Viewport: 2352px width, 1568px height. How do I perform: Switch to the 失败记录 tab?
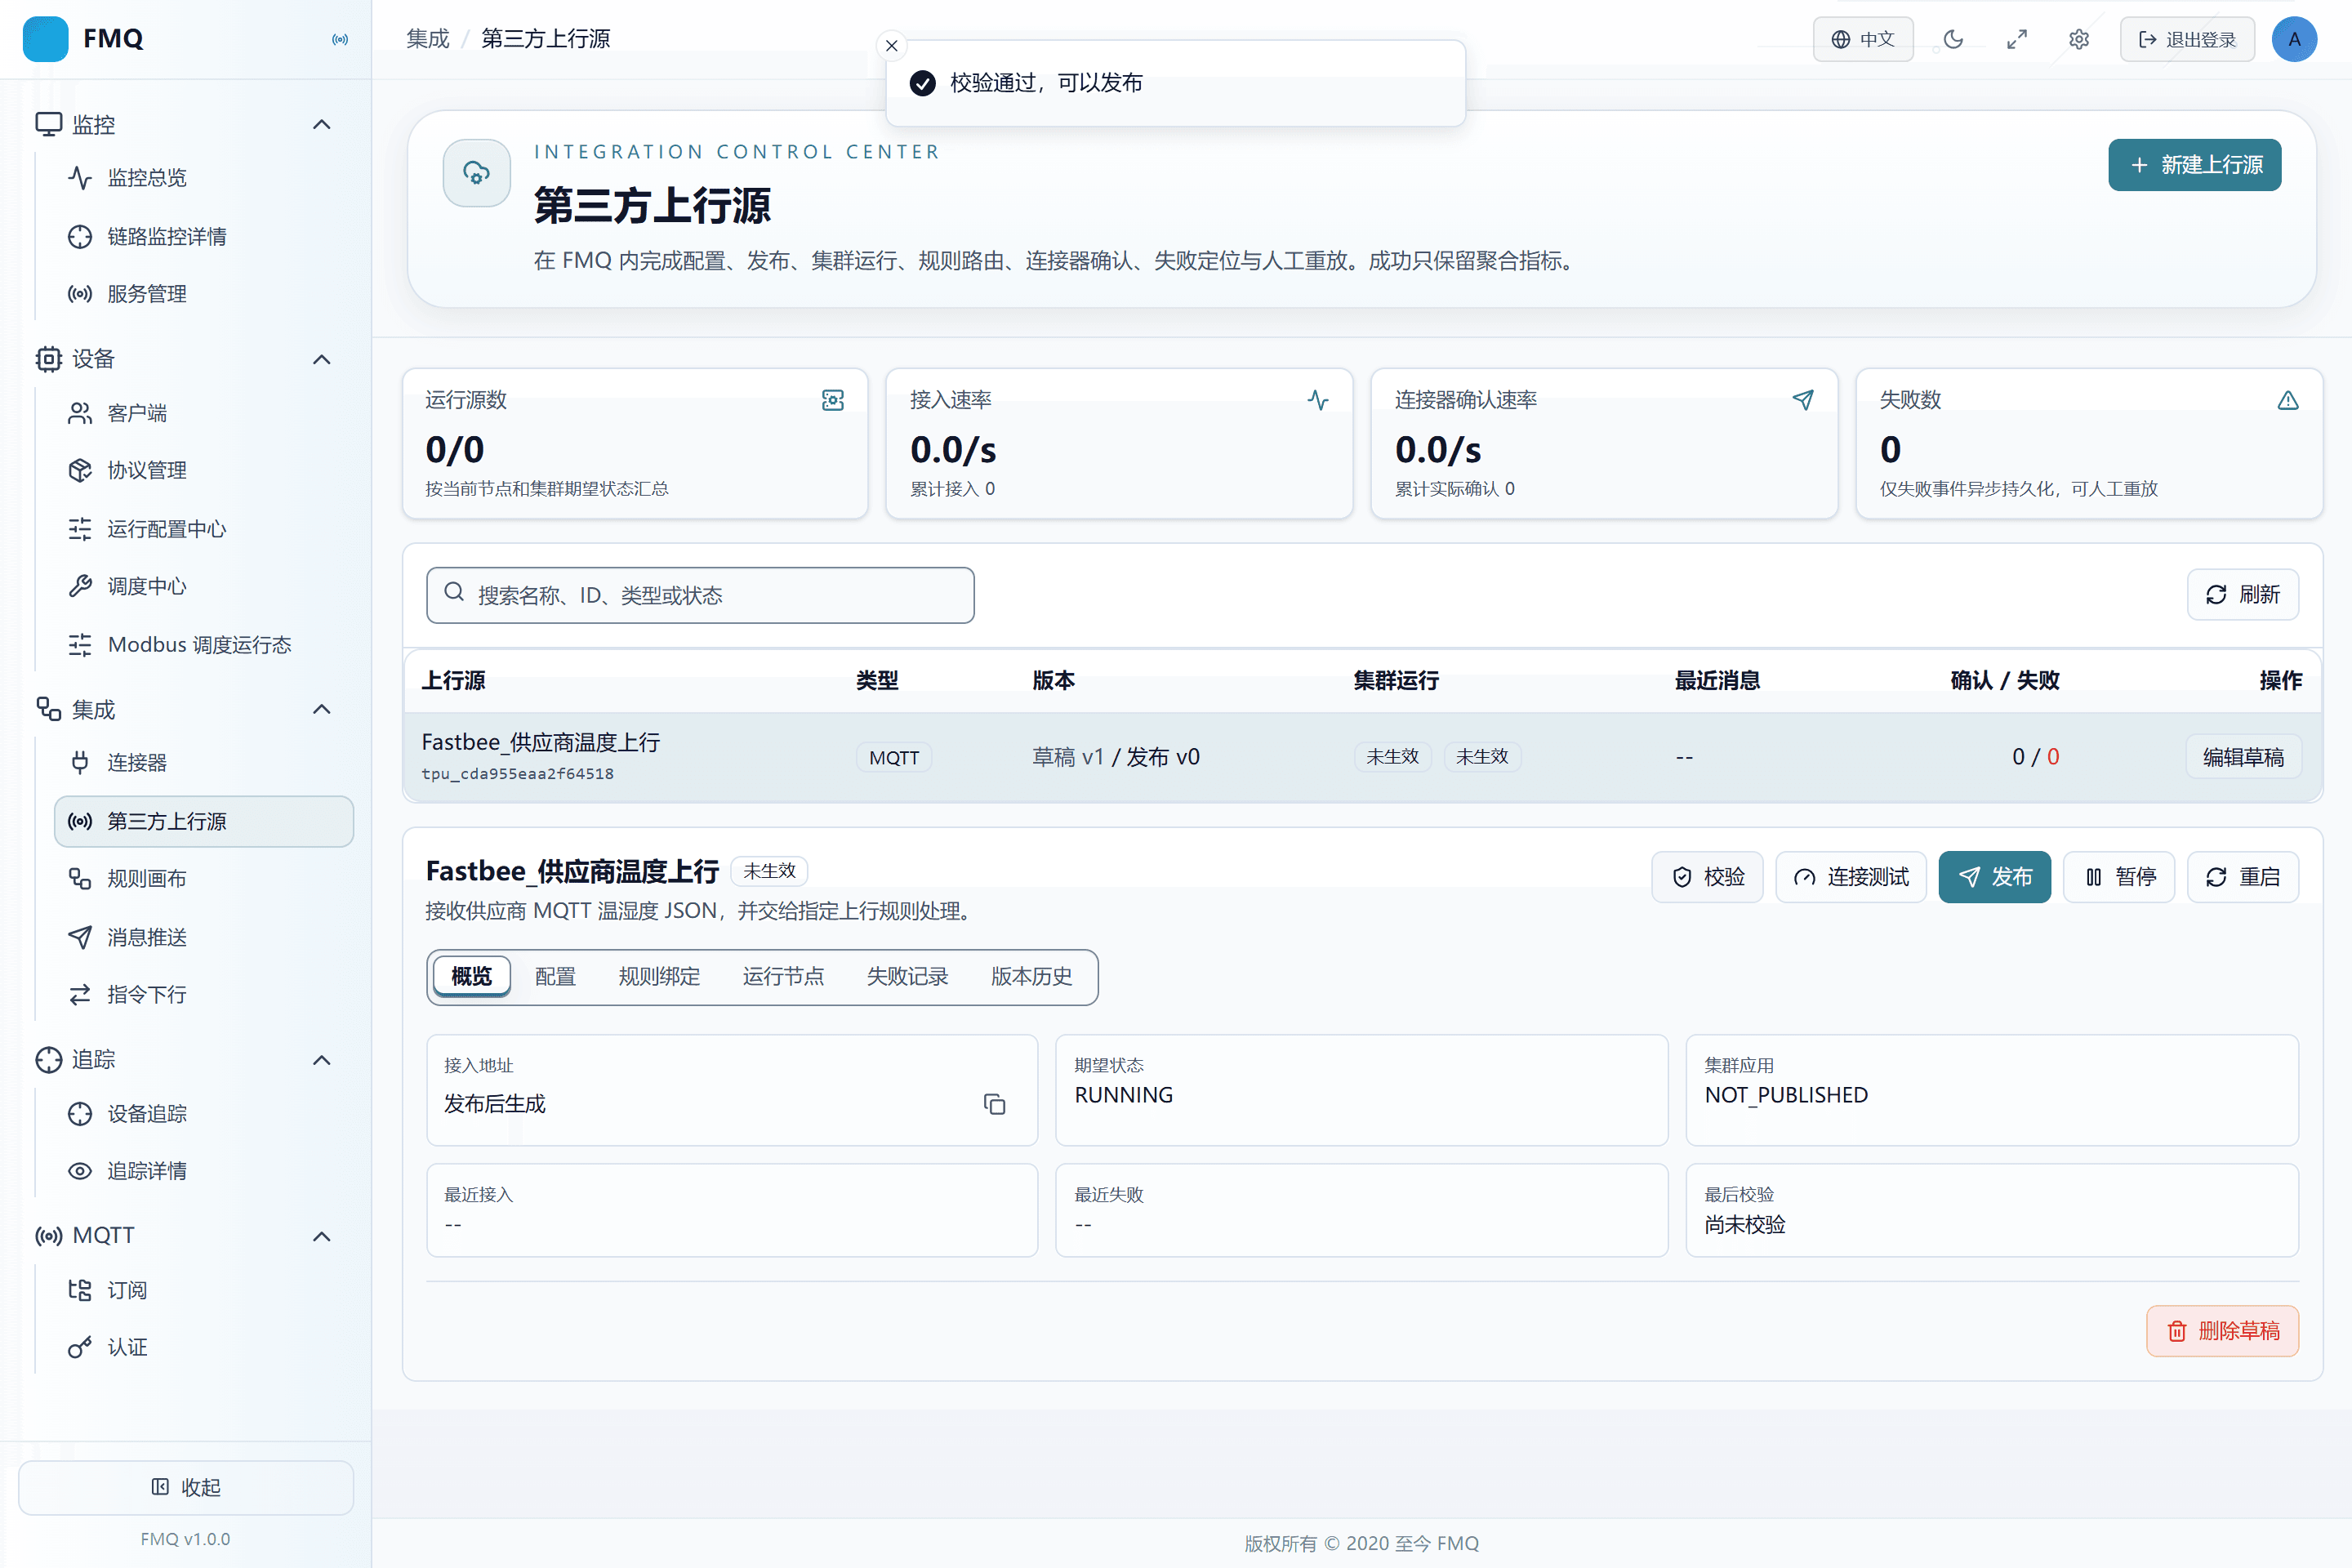click(907, 976)
